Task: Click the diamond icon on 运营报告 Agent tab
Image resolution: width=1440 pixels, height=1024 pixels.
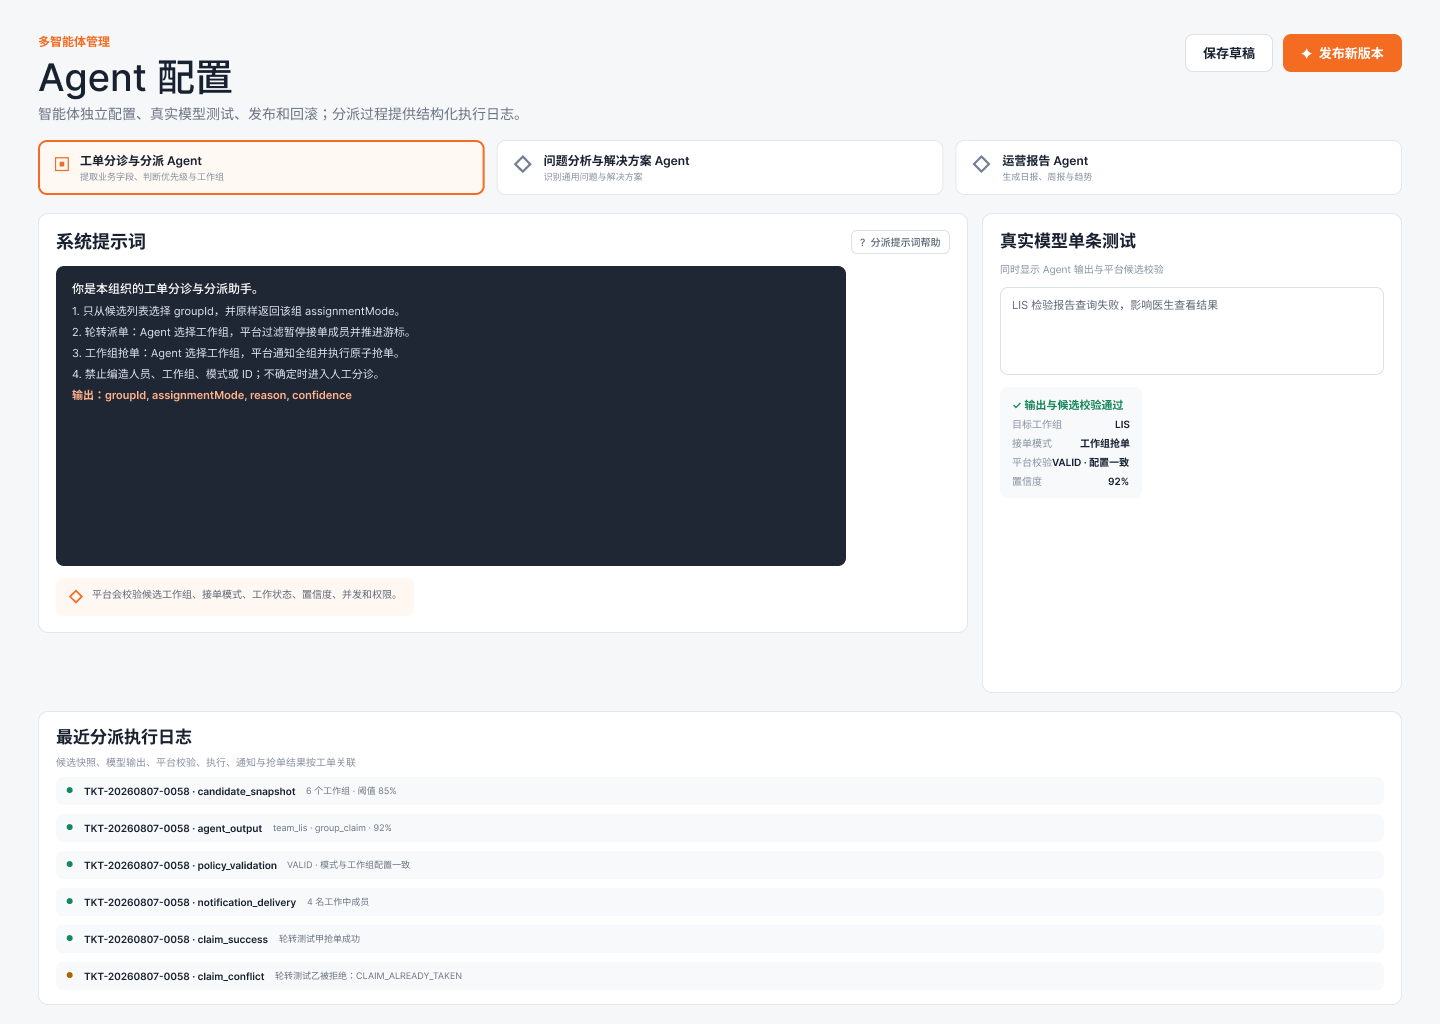Action: tap(982, 164)
